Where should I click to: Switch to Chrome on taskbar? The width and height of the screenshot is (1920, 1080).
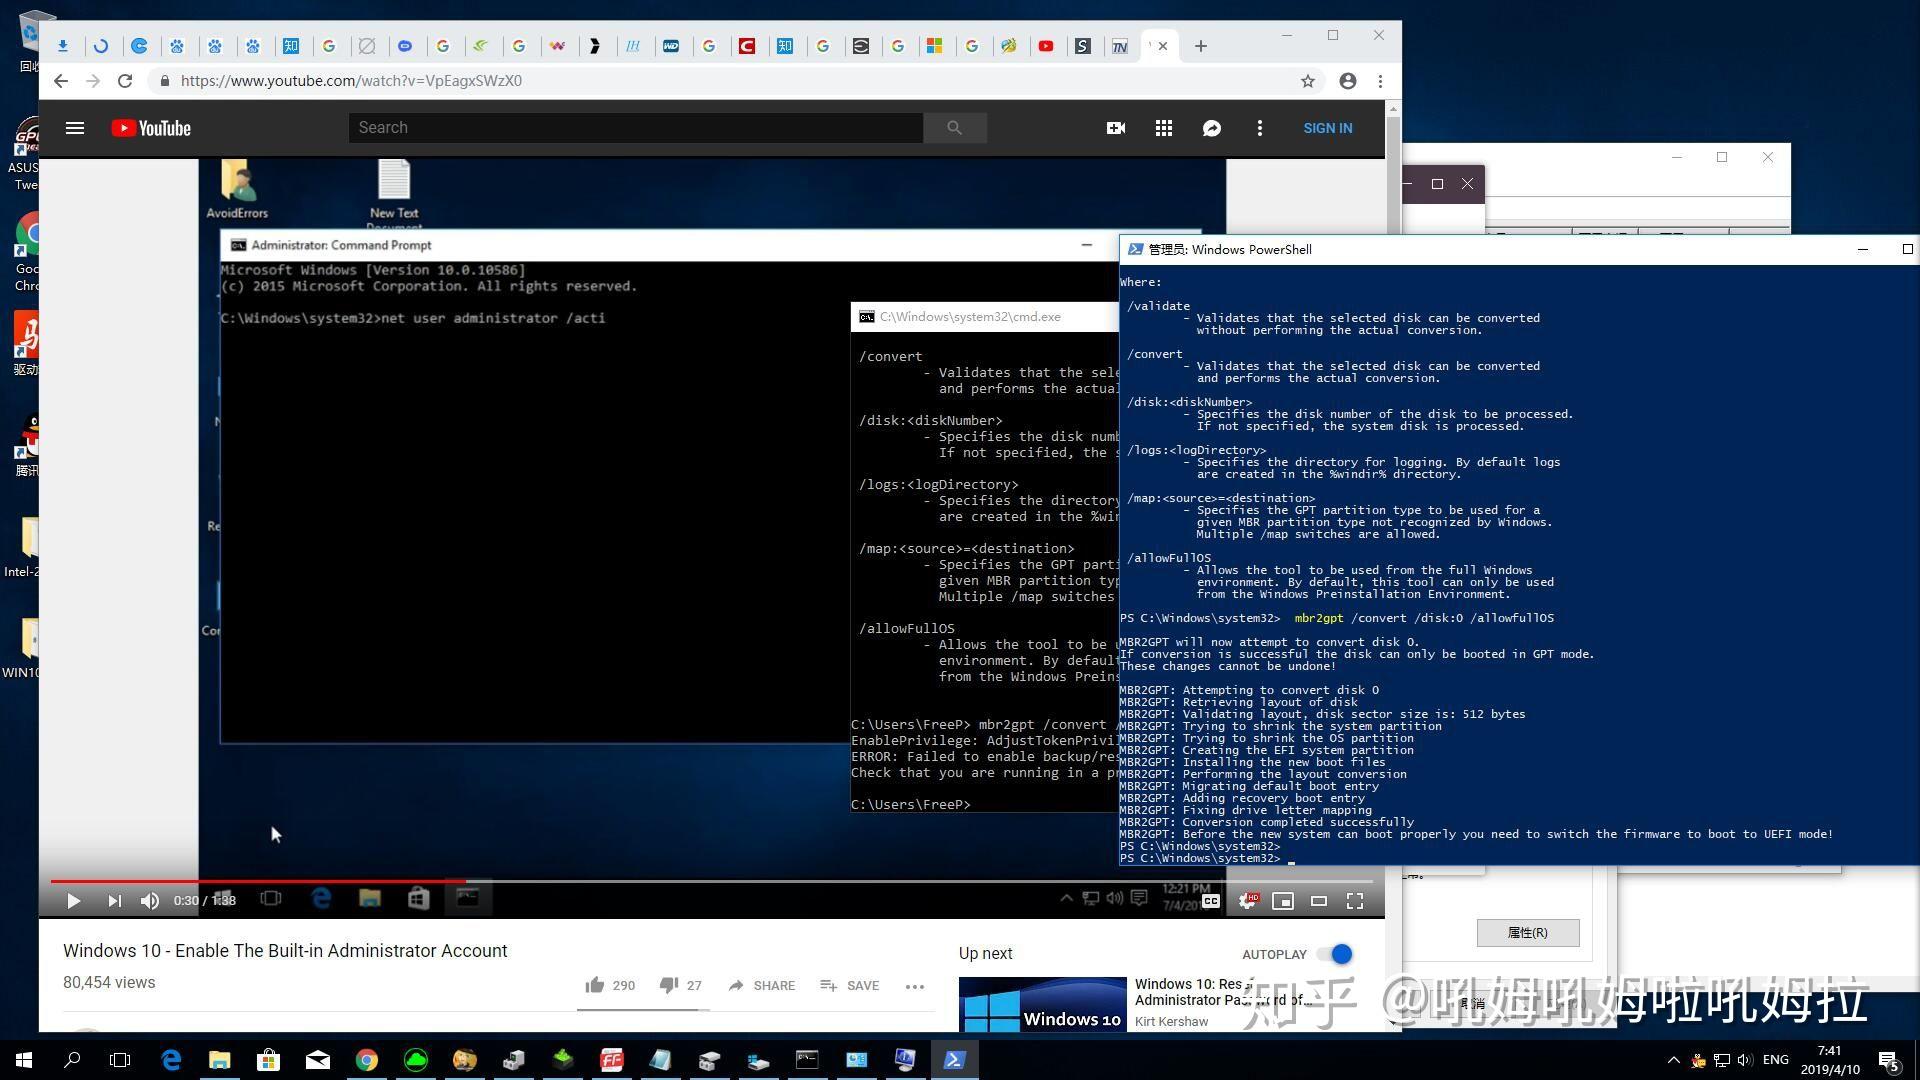pos(367,1060)
